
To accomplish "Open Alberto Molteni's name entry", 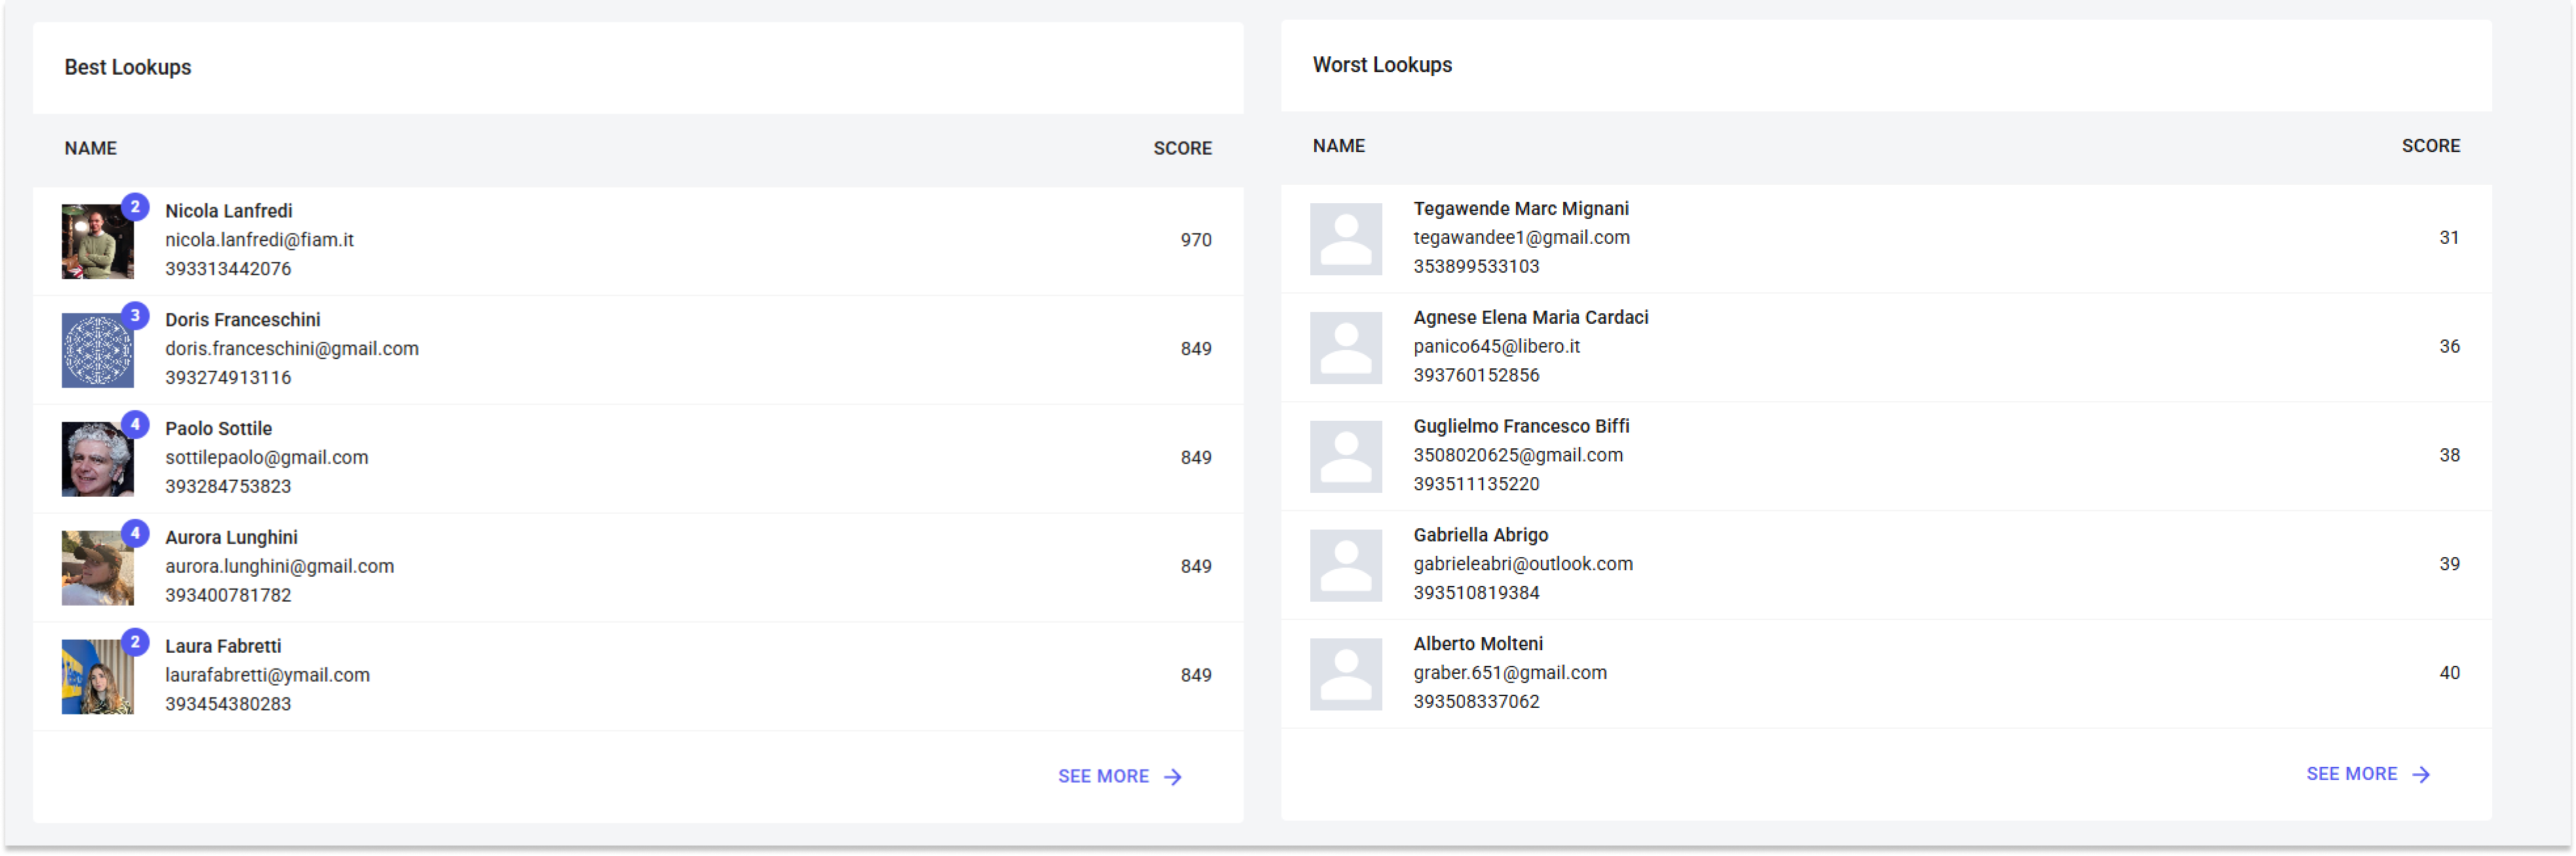I will pyautogui.click(x=1477, y=644).
